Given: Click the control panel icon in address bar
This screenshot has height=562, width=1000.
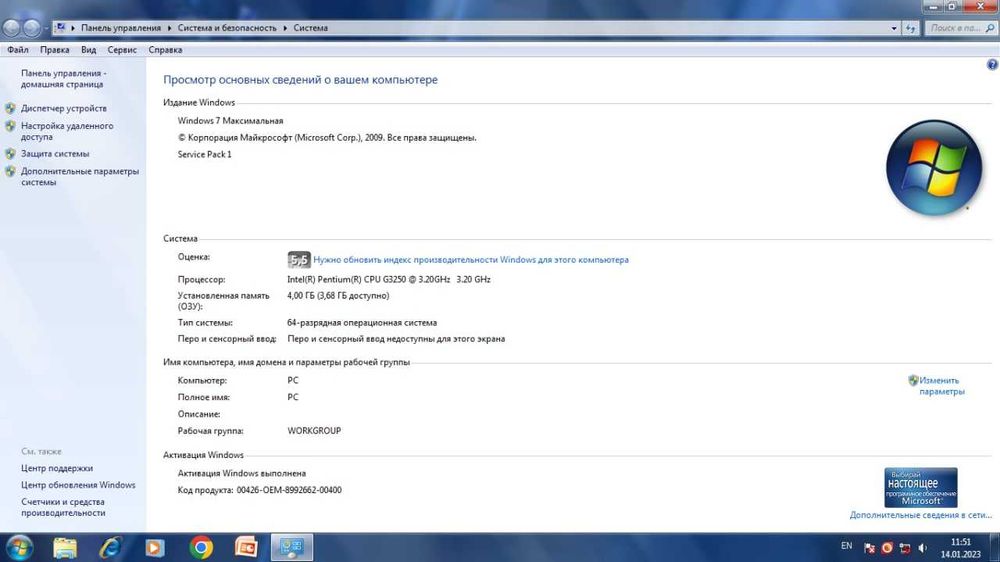Looking at the screenshot, I should pyautogui.click(x=60, y=28).
